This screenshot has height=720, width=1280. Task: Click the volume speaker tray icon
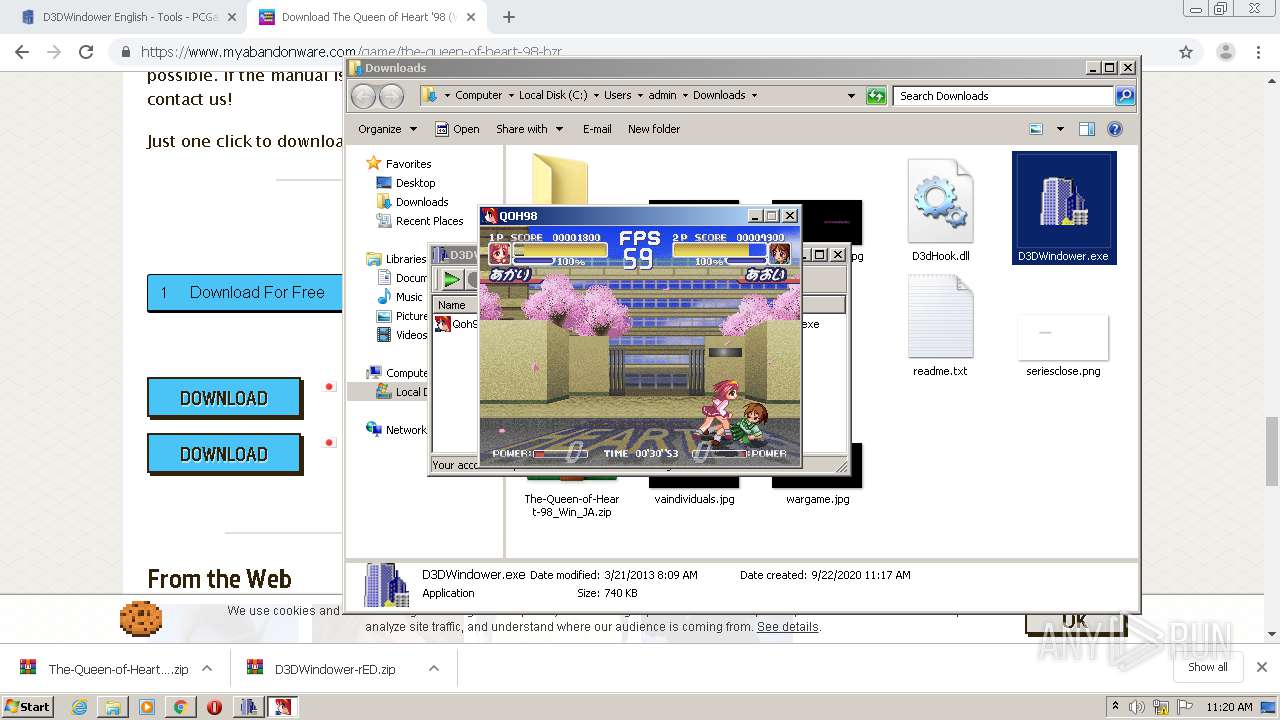pyautogui.click(x=1137, y=707)
